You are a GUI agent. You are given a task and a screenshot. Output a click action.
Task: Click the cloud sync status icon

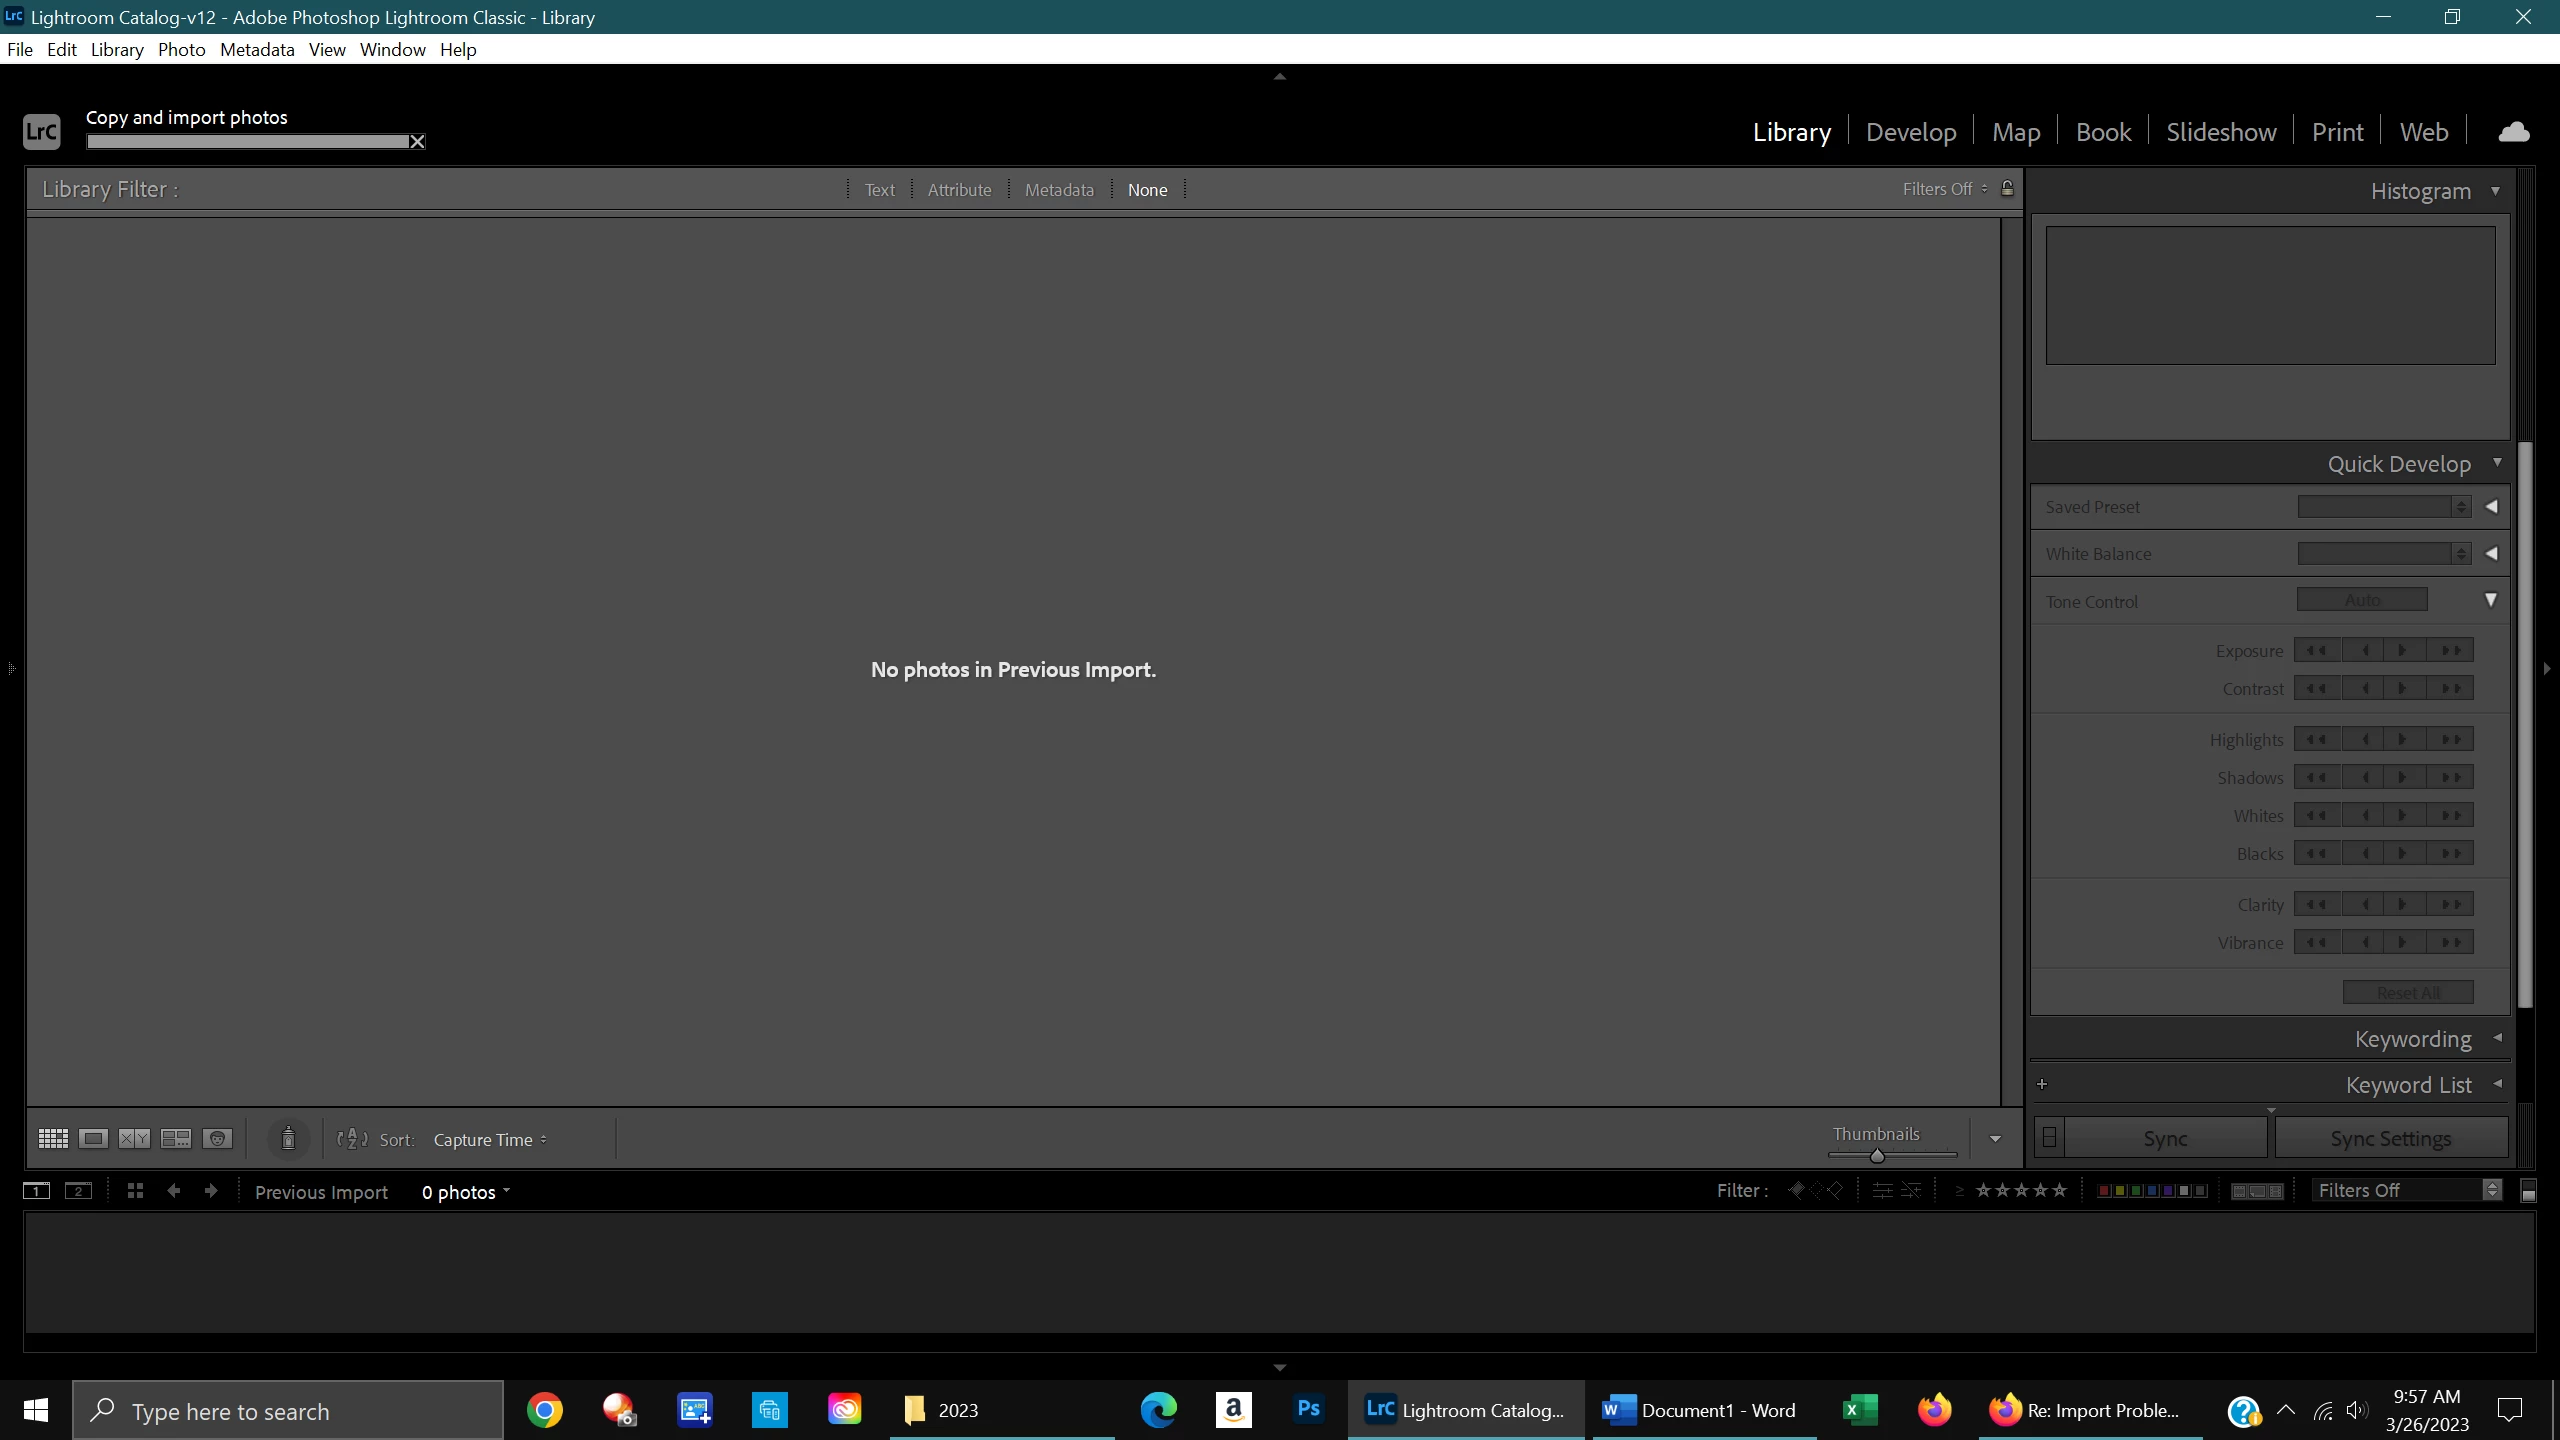2513,132
